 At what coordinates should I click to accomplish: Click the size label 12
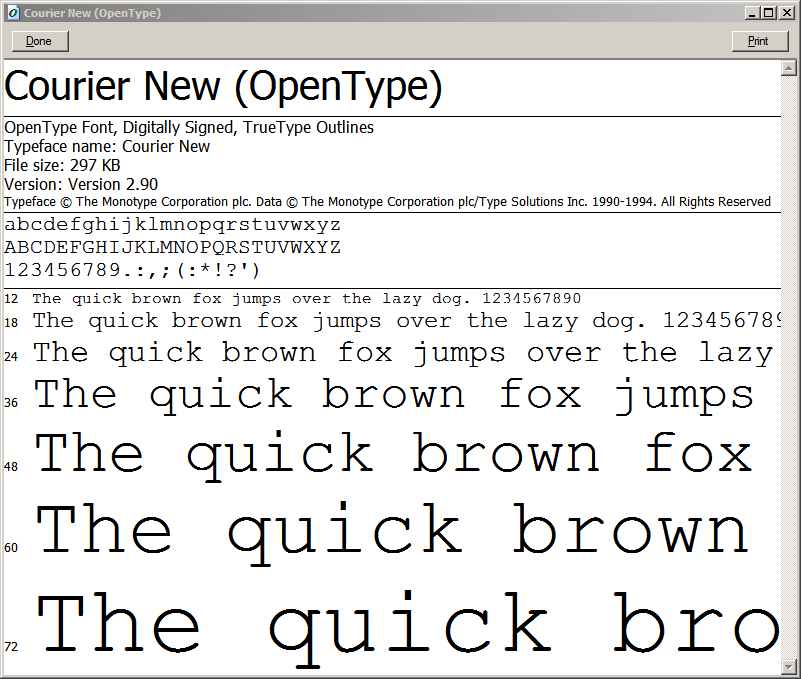point(11,299)
